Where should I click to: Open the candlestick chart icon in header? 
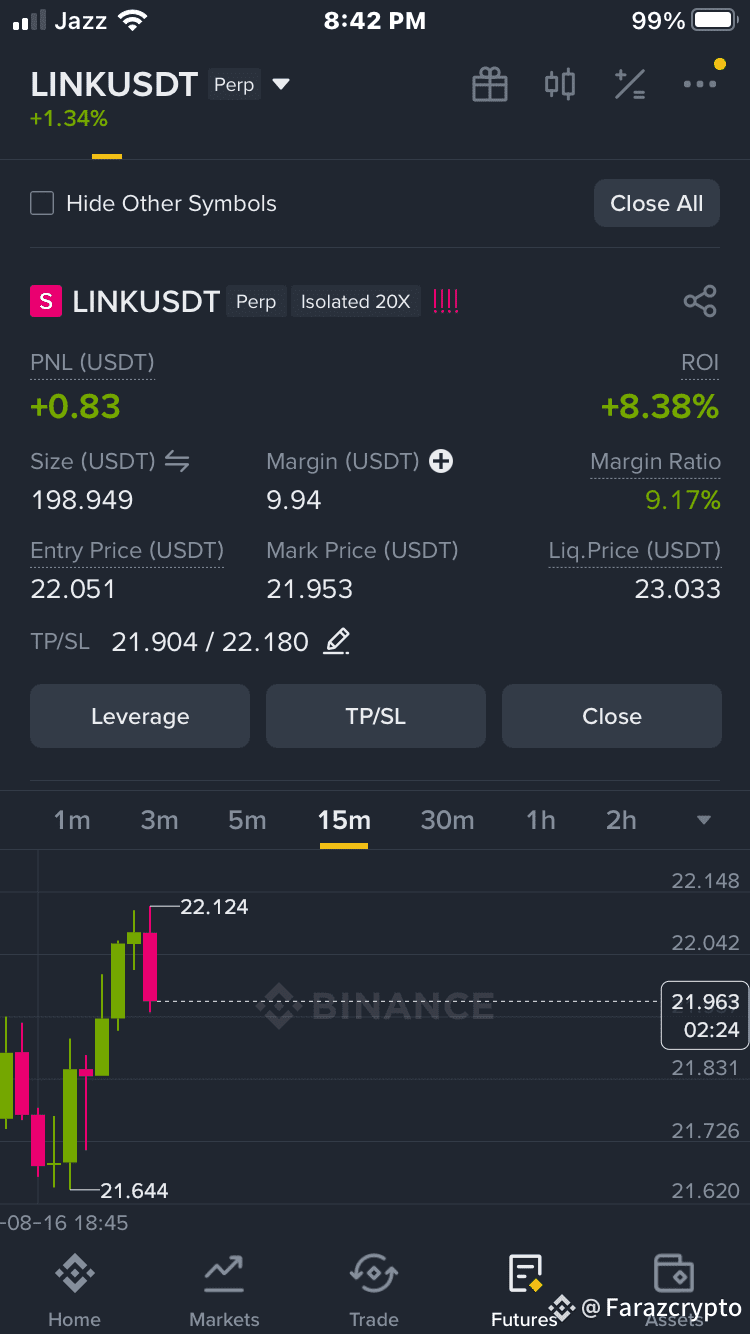point(560,84)
